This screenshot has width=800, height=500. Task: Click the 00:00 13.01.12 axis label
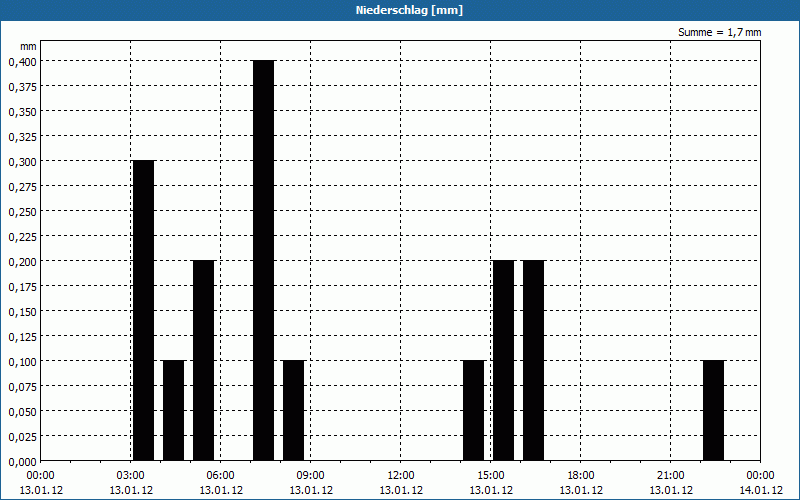(x=40, y=482)
